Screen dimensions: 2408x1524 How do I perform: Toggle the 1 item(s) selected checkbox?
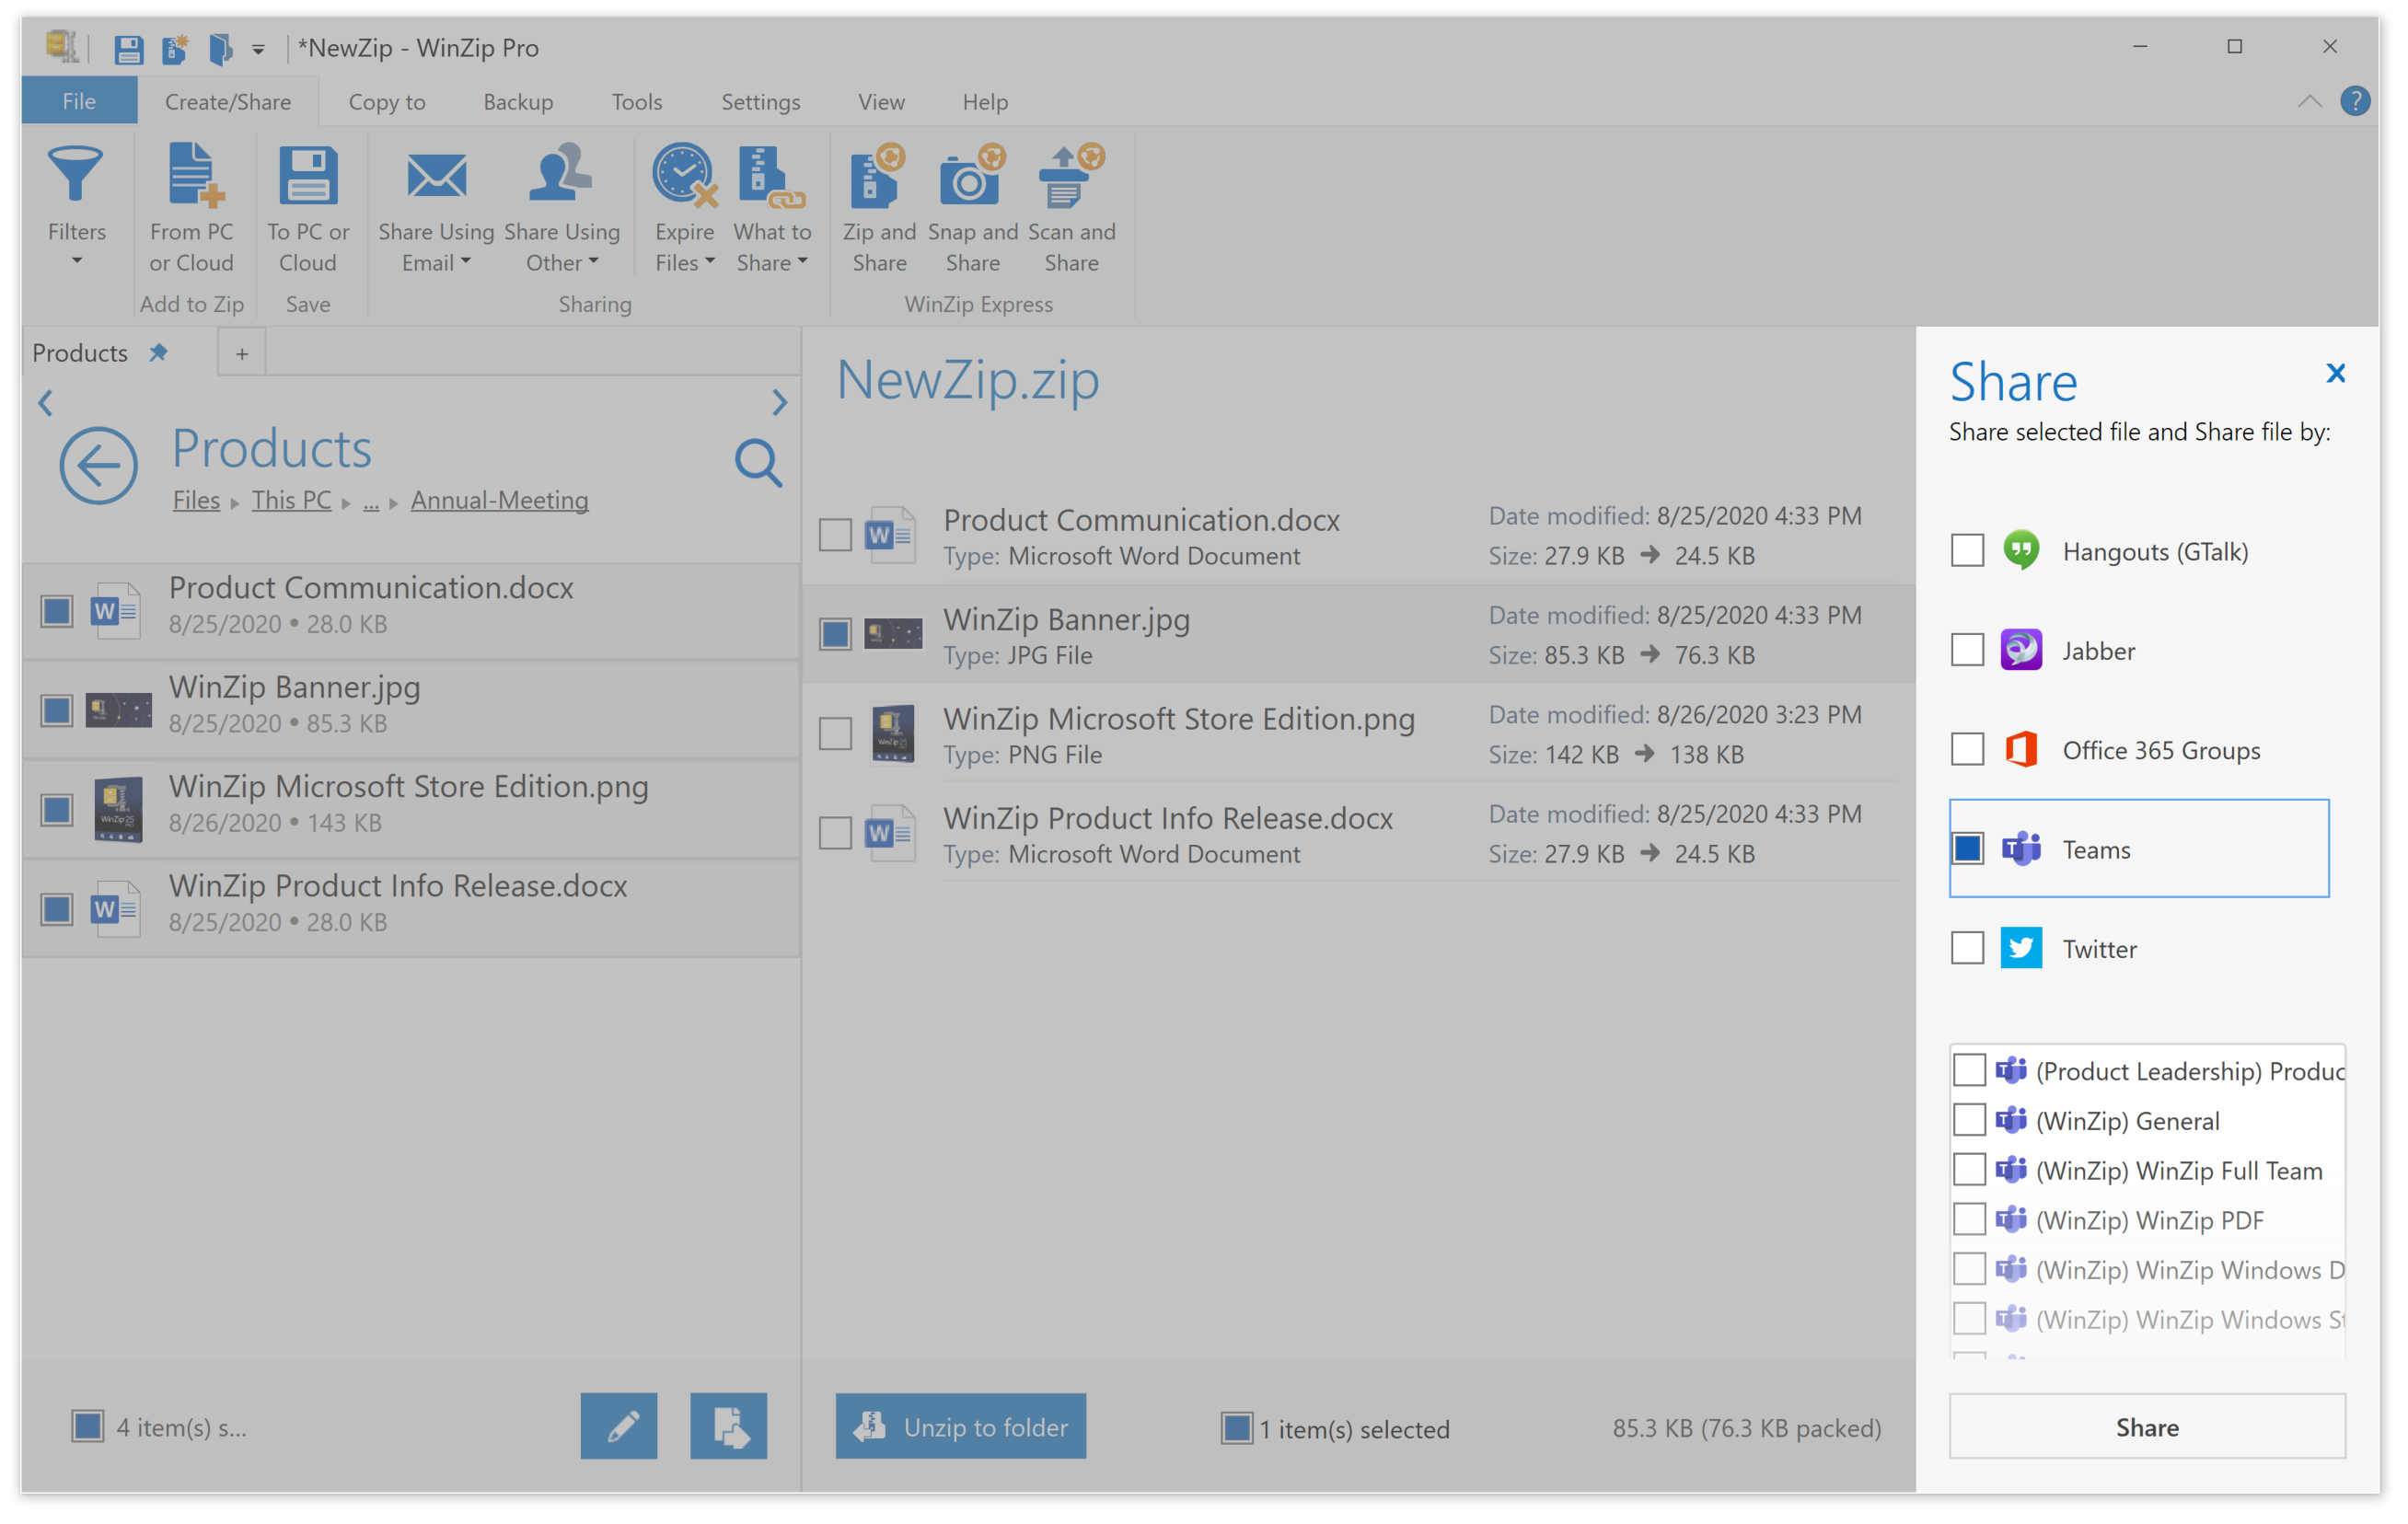1236,1427
